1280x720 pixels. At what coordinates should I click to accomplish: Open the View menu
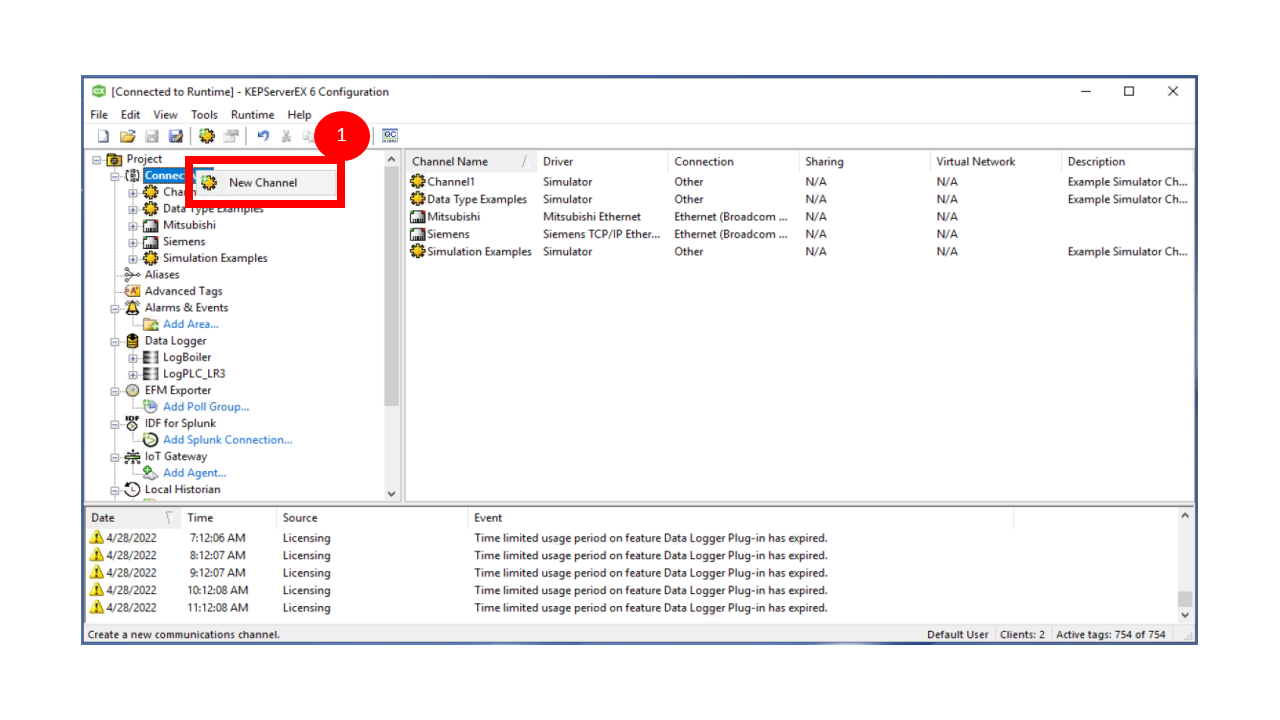pyautogui.click(x=166, y=115)
